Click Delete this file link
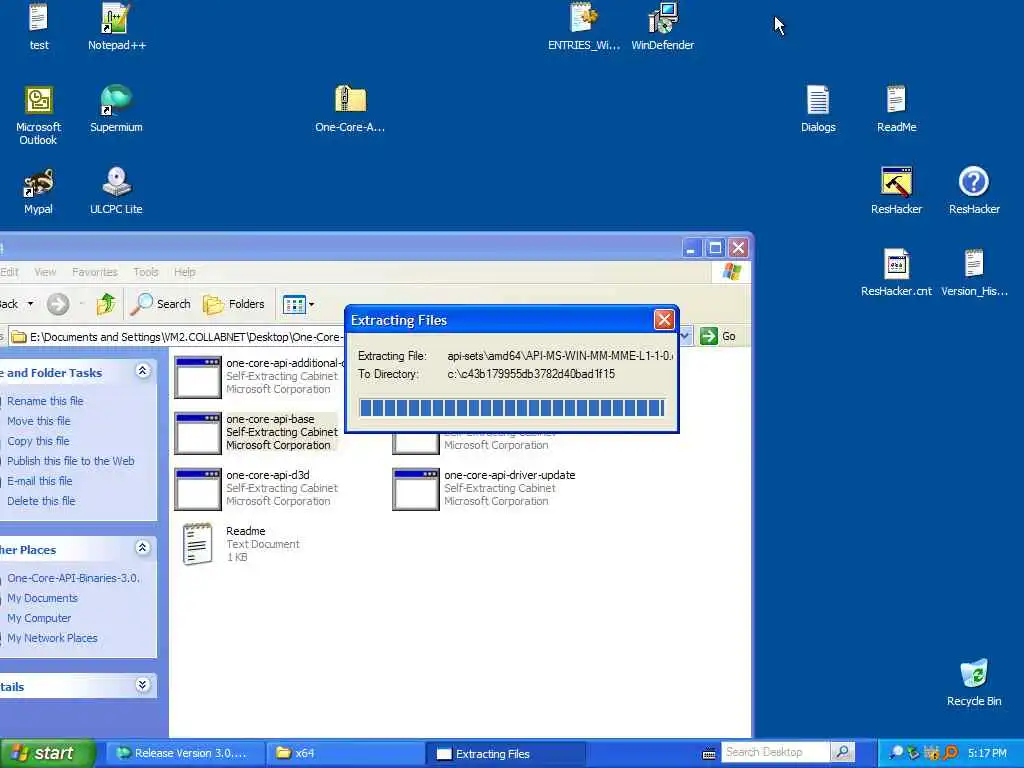 coord(41,501)
